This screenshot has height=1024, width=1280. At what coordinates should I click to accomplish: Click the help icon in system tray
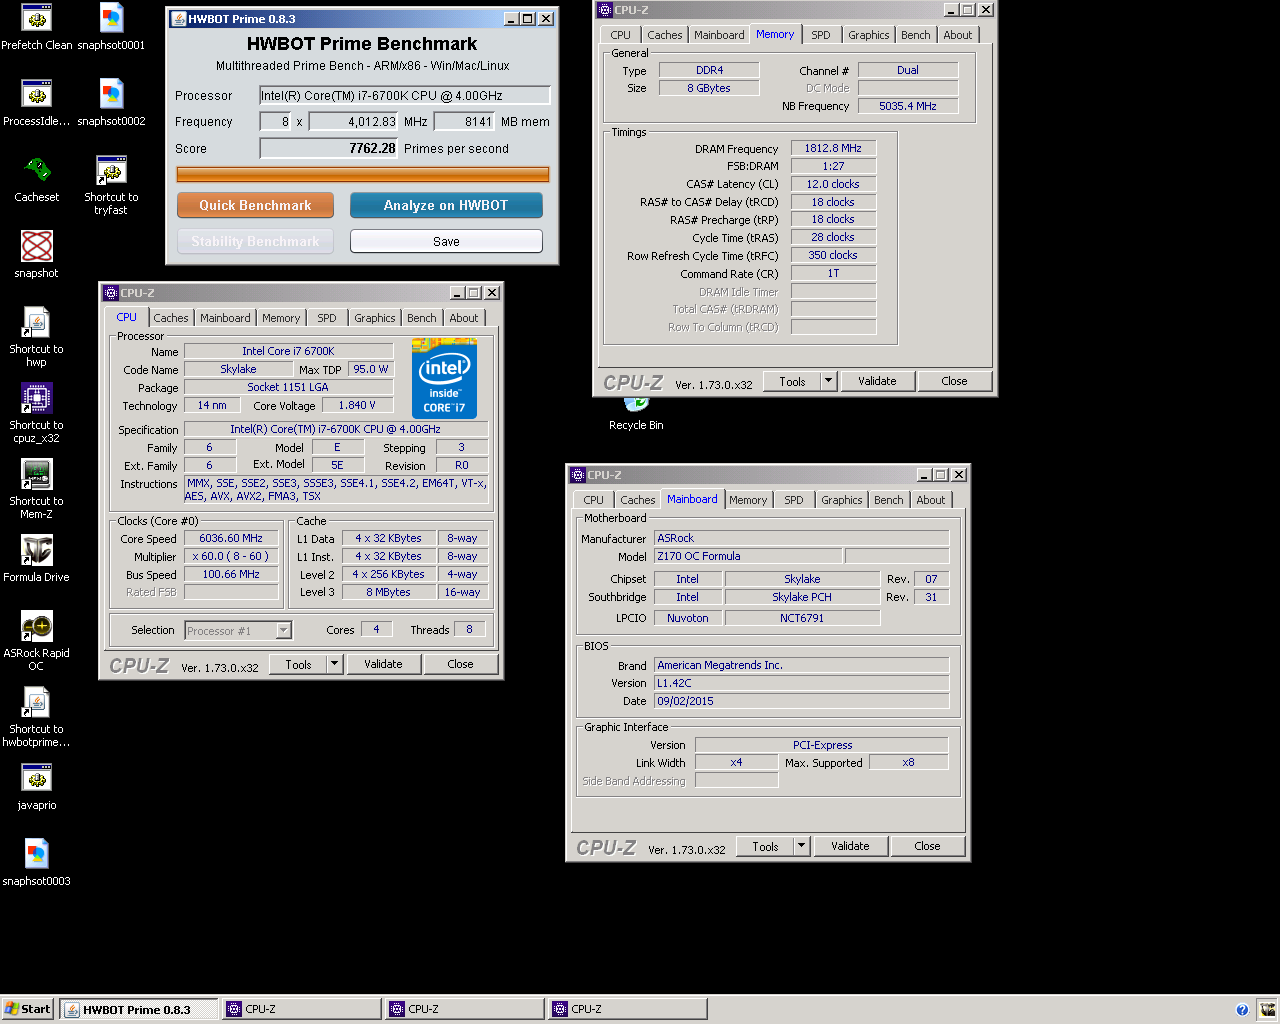pyautogui.click(x=1242, y=1010)
